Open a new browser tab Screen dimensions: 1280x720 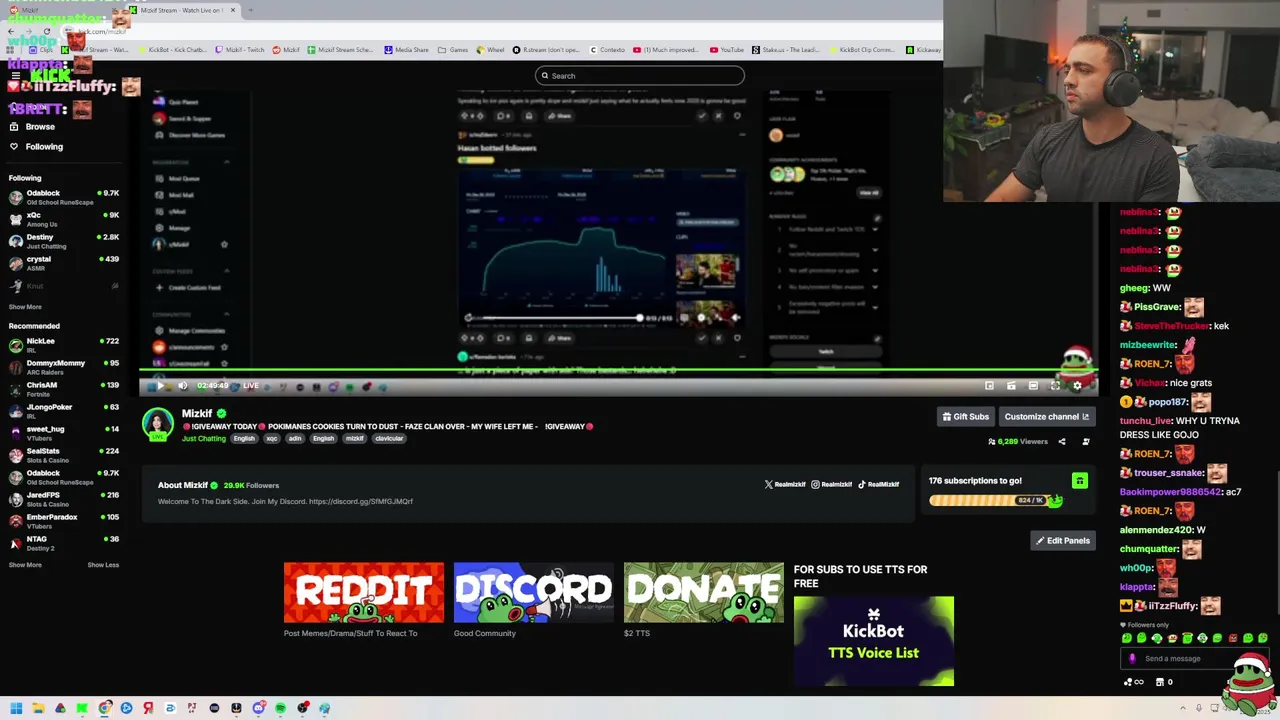tap(250, 10)
